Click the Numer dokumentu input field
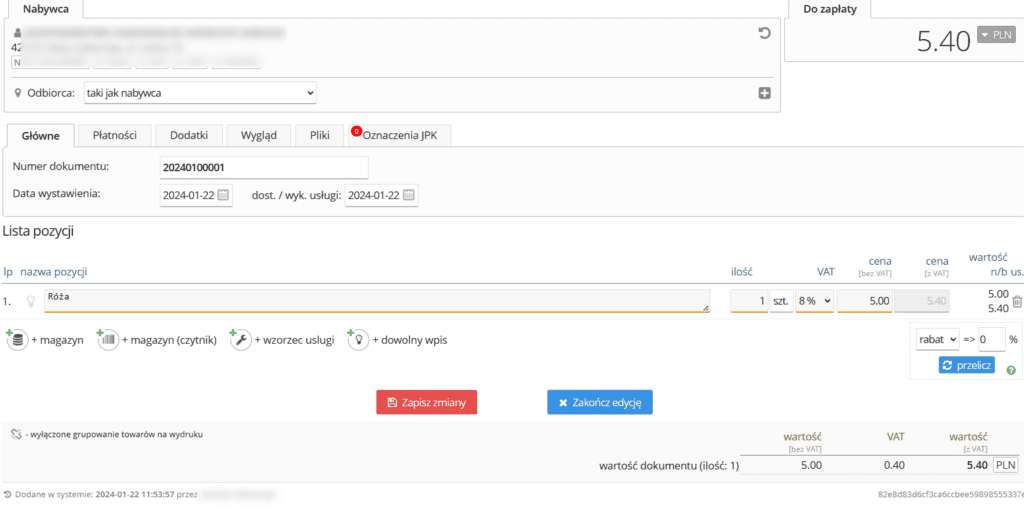 263,167
